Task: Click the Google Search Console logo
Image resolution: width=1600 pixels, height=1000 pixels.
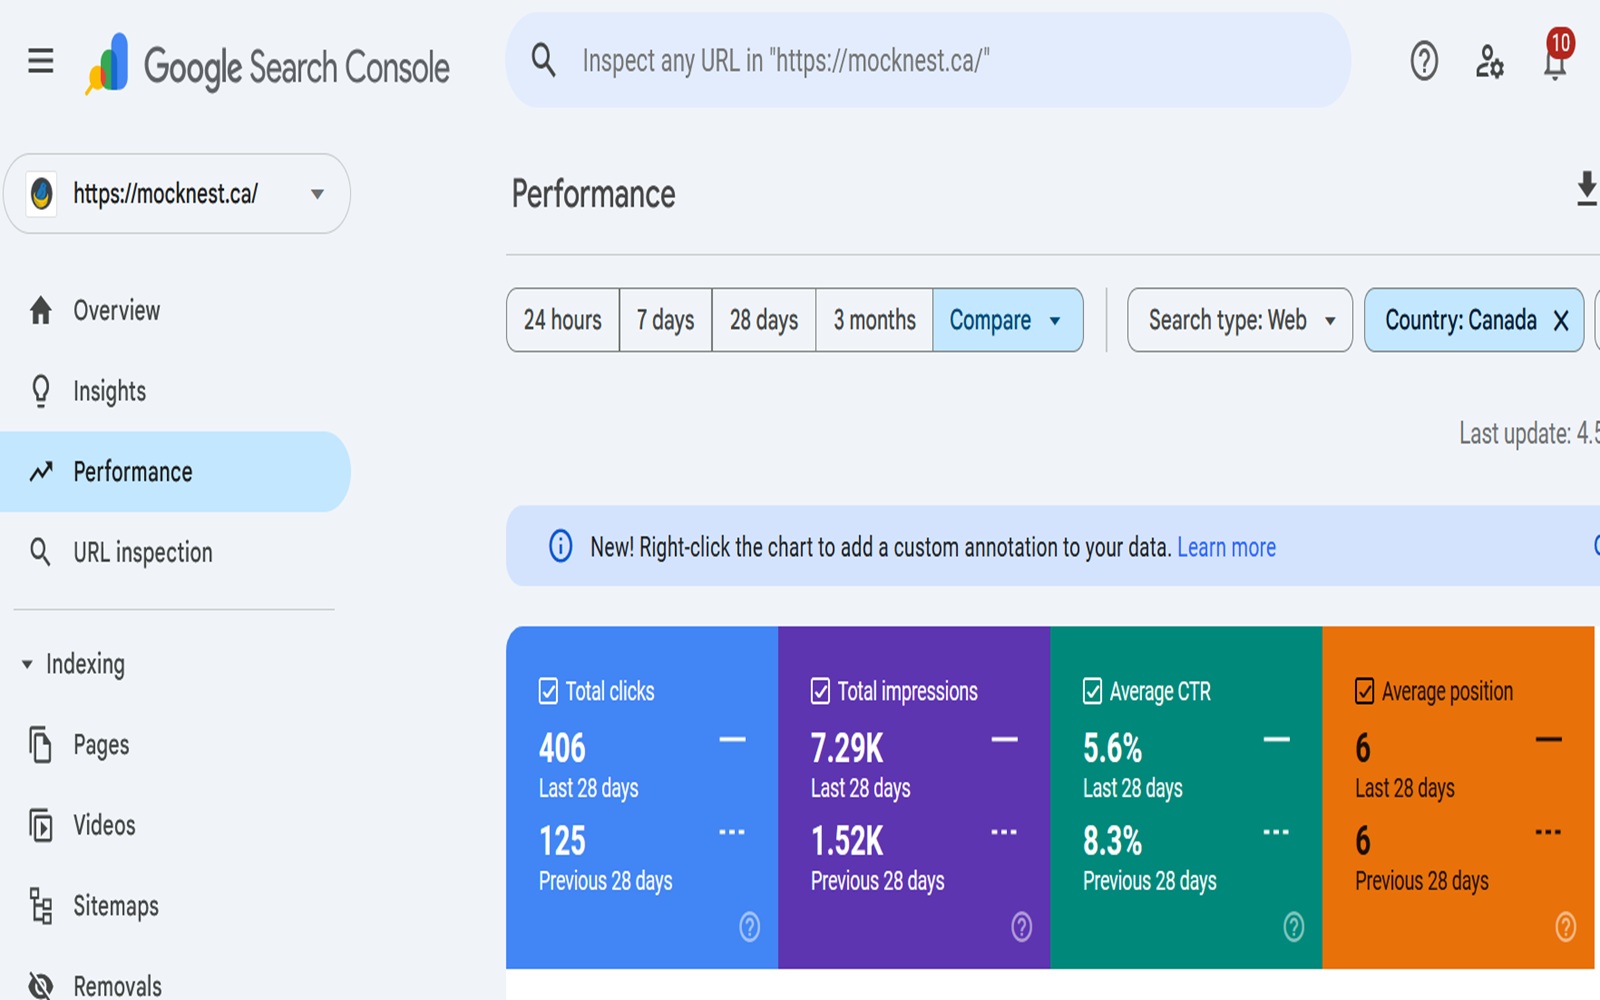Action: tap(265, 65)
